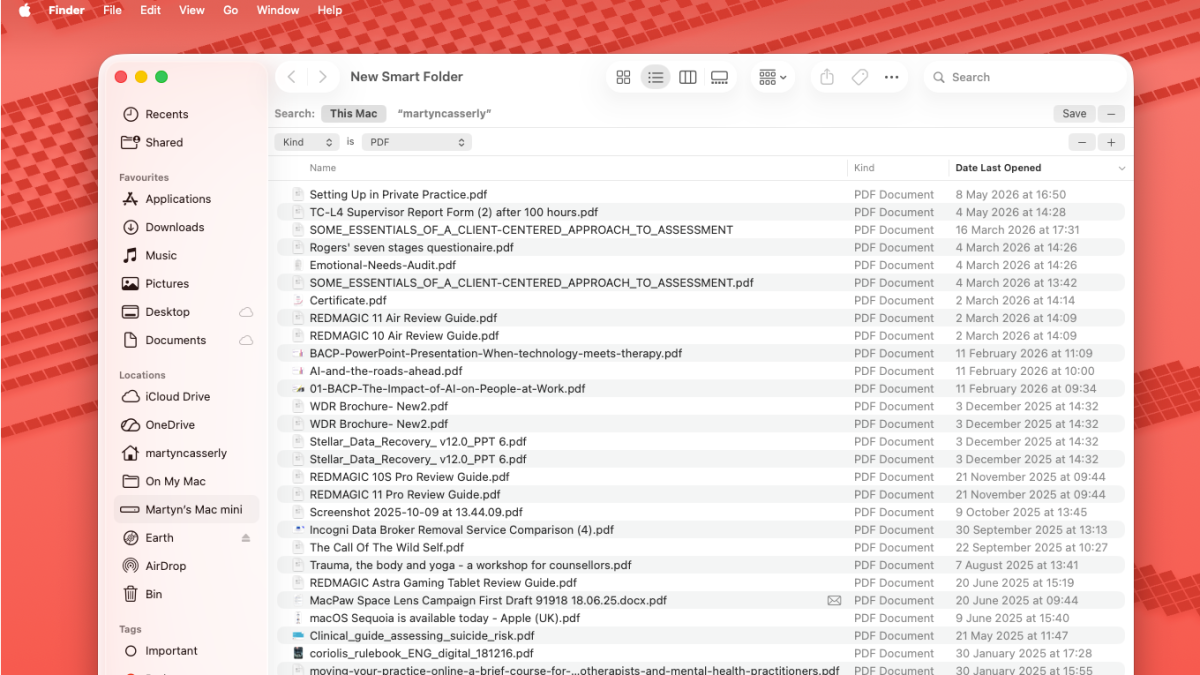The height and width of the screenshot is (675, 1200).
Task: Eject the Earth volume
Action: (x=246, y=538)
